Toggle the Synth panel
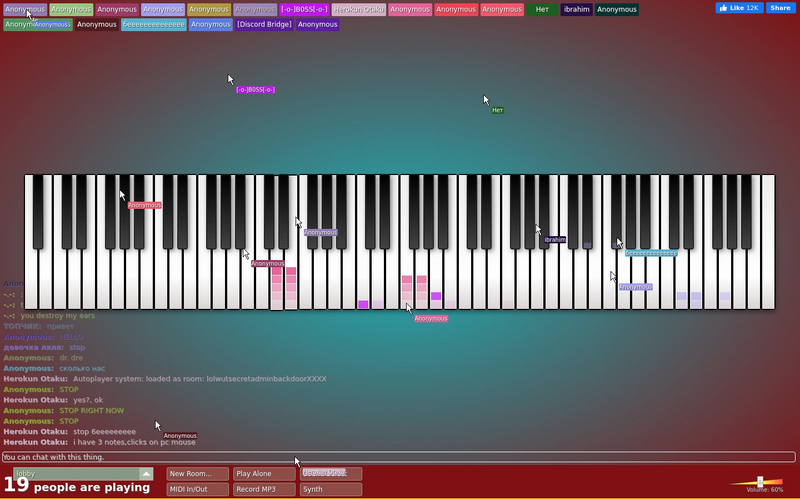The image size is (800, 500). [331, 489]
